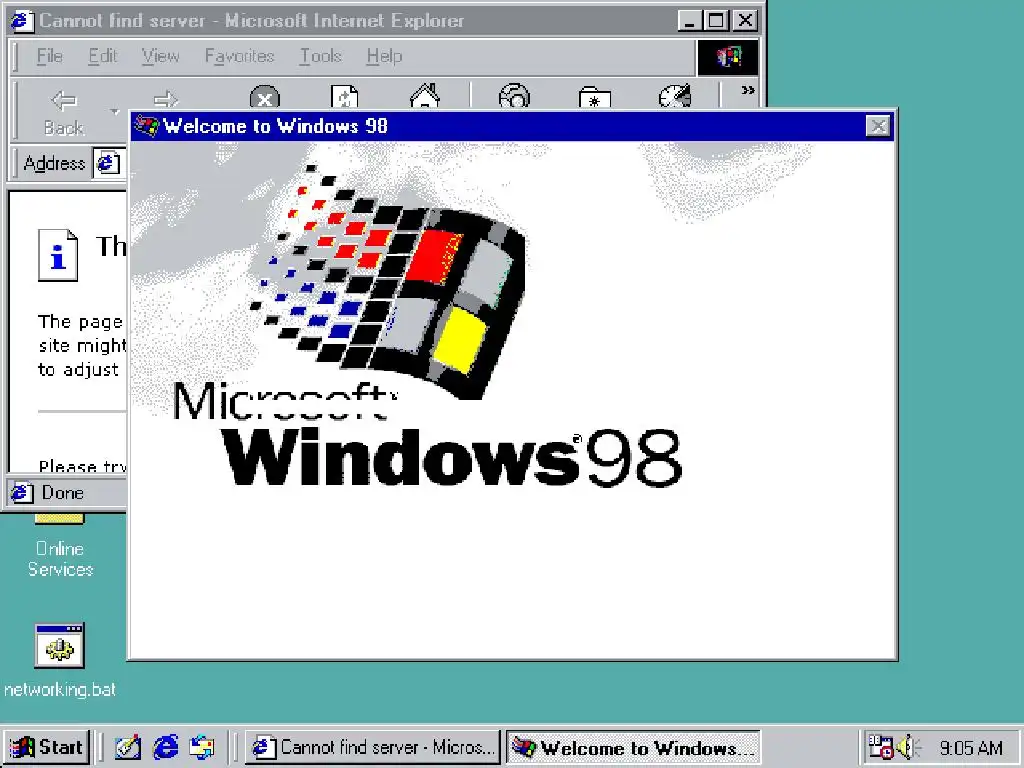Click the Done status text in Internet Explorer
Image resolution: width=1024 pixels, height=768 pixels.
point(63,492)
